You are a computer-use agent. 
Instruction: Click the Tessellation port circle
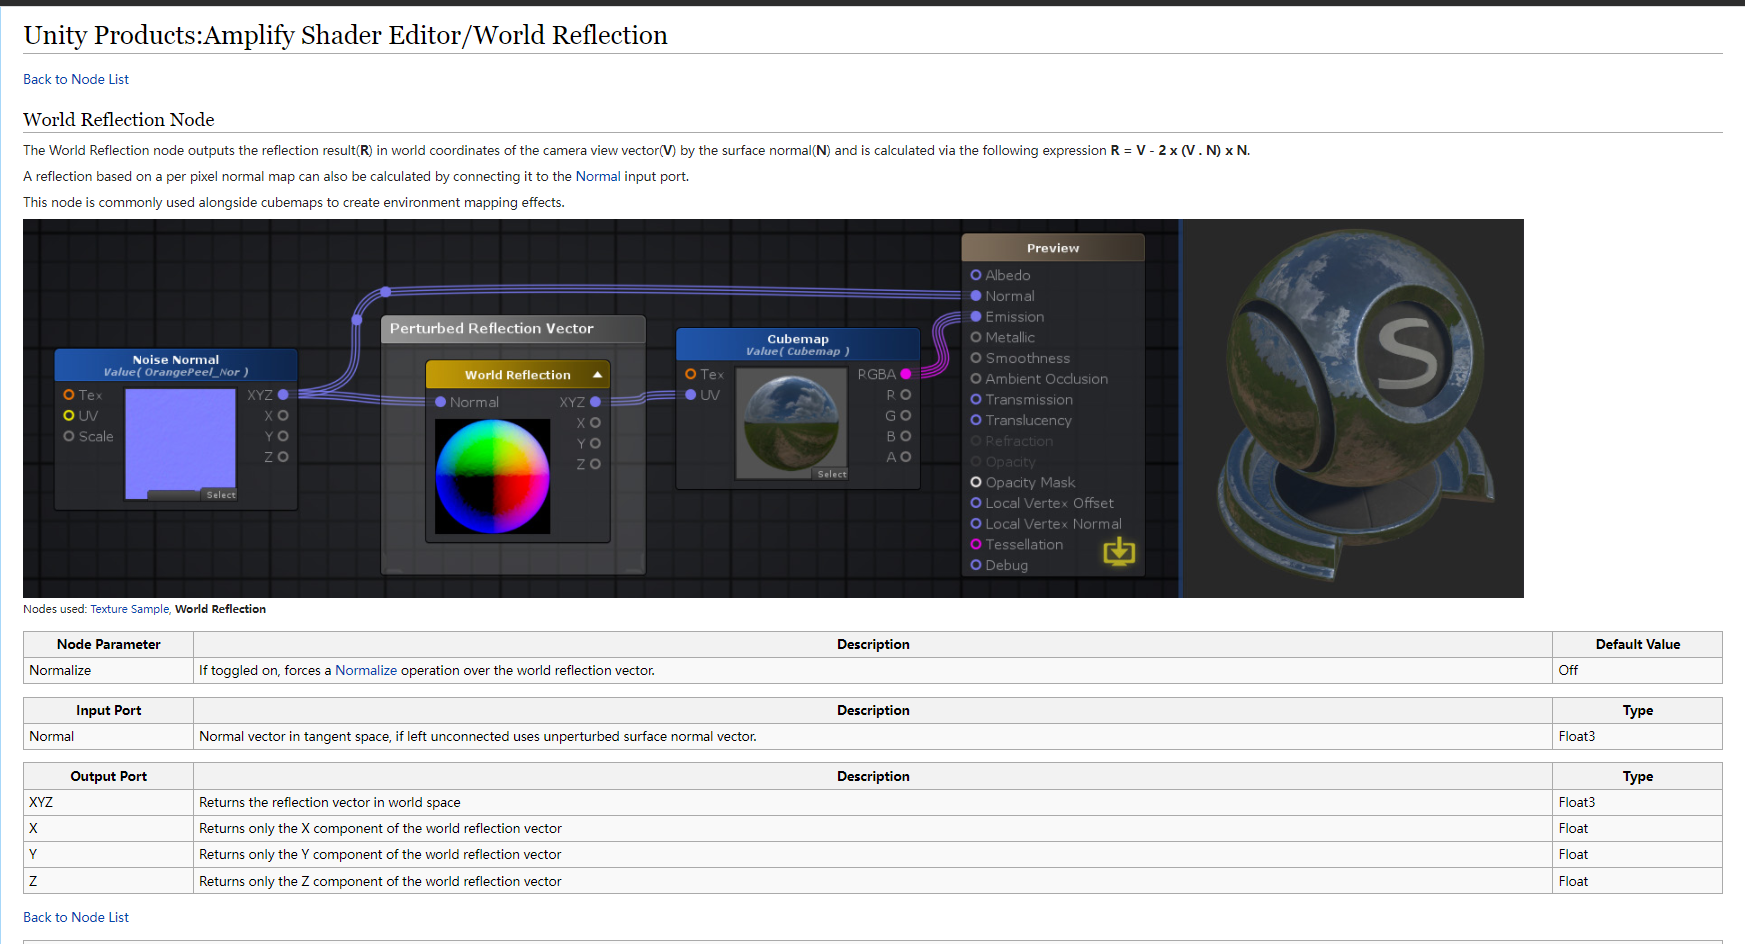976,544
